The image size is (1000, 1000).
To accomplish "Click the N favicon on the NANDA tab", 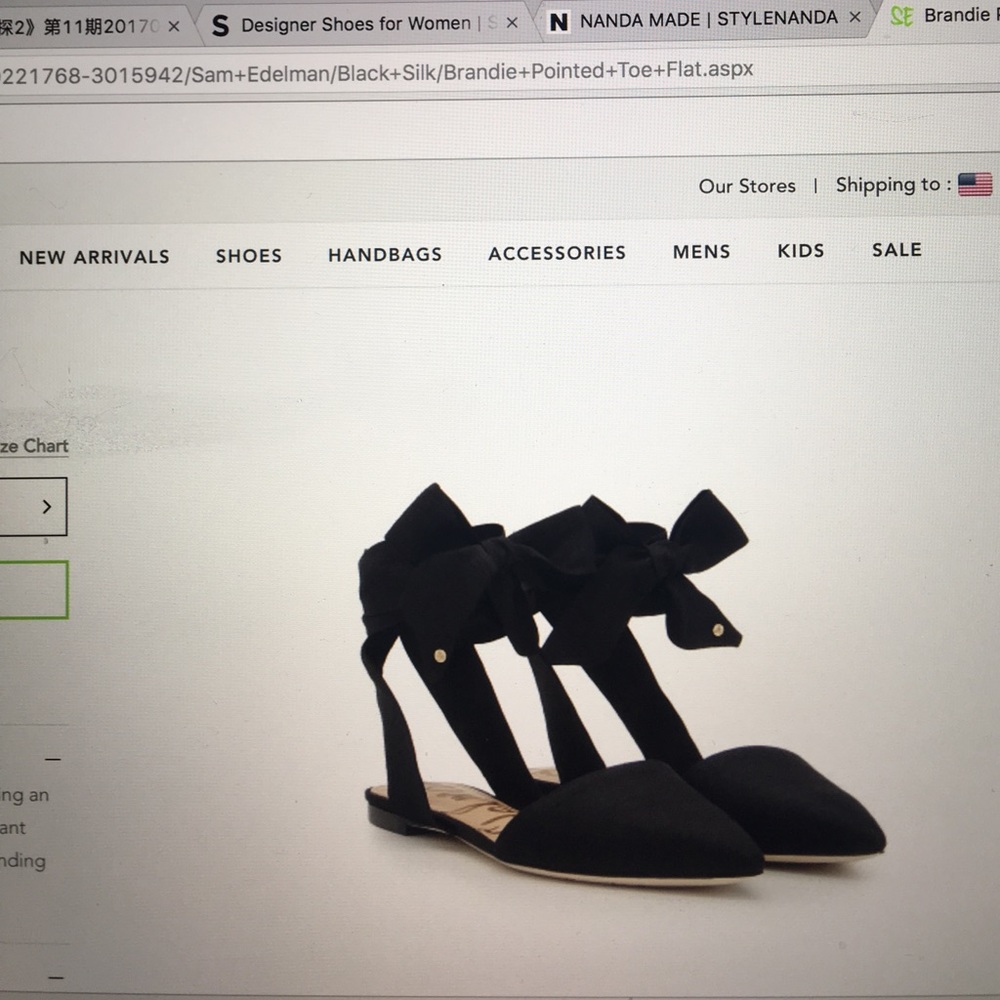I will point(559,20).
